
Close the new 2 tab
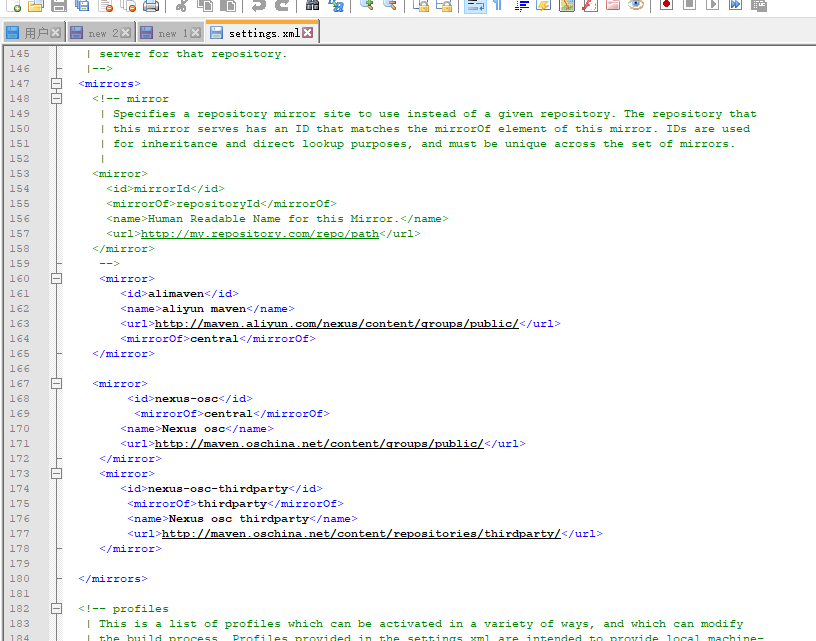(125, 33)
